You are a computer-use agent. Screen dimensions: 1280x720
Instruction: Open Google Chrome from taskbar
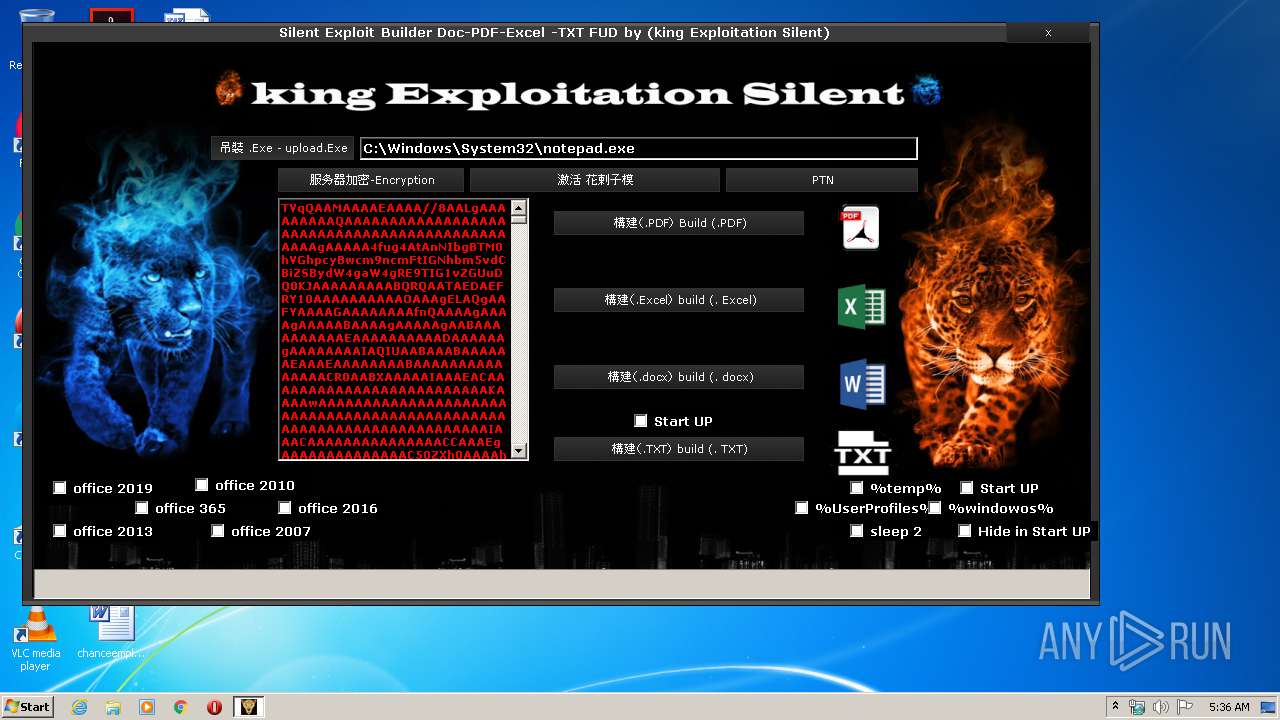(x=181, y=707)
